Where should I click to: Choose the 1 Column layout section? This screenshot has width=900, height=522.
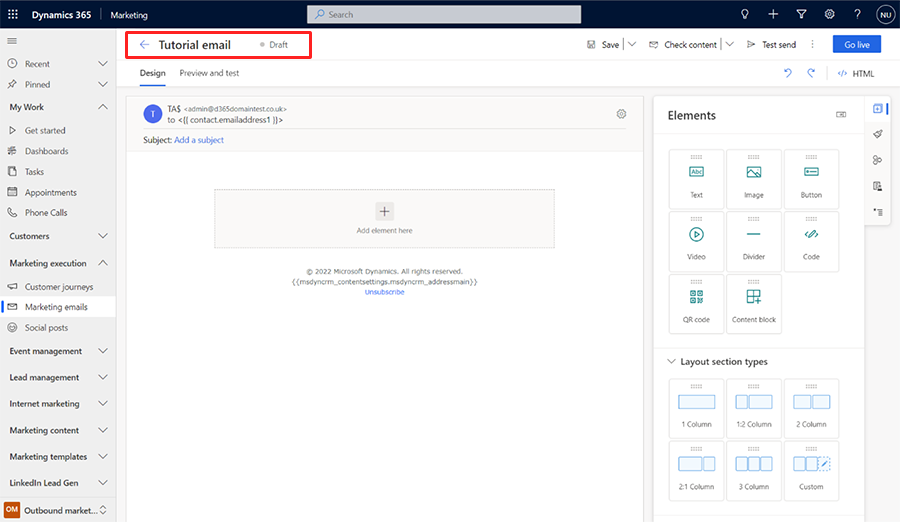tap(696, 408)
